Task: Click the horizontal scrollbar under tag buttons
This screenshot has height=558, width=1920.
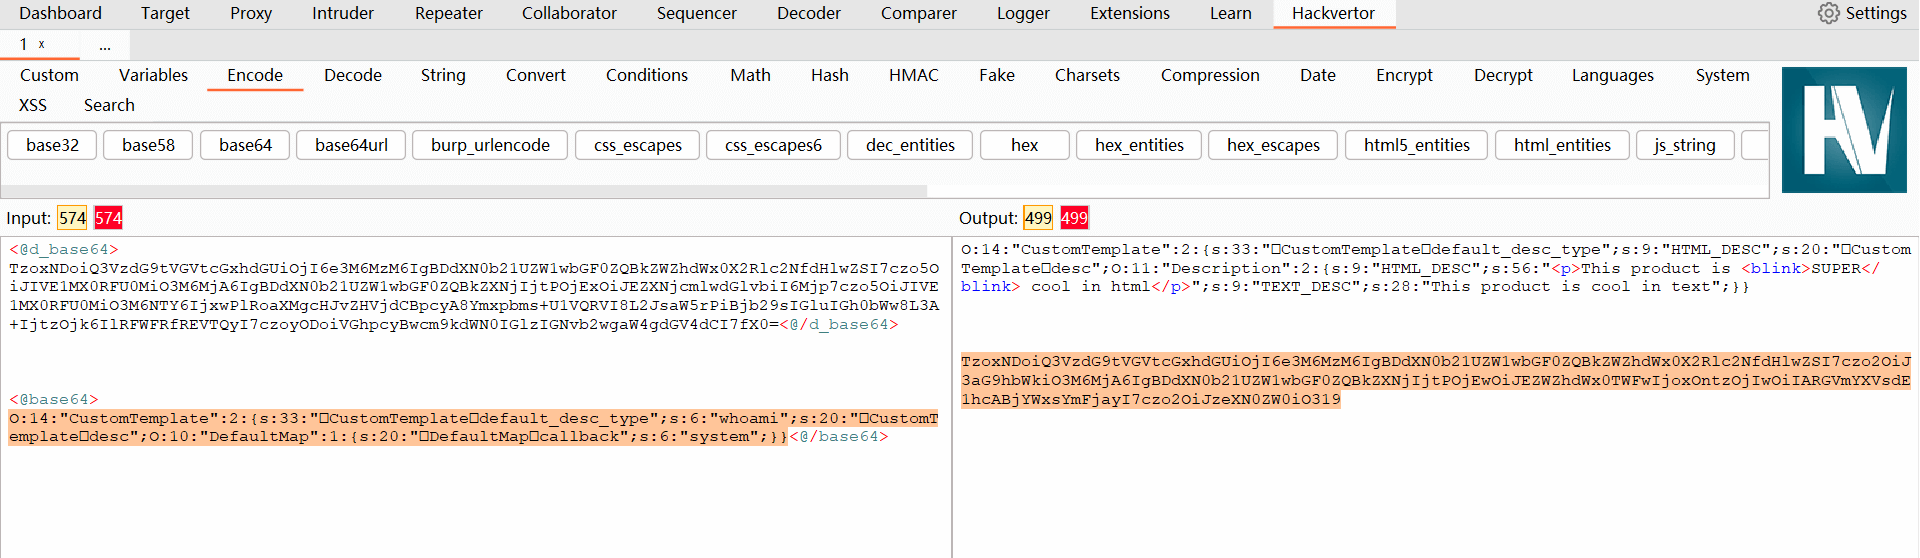Action: (x=464, y=190)
